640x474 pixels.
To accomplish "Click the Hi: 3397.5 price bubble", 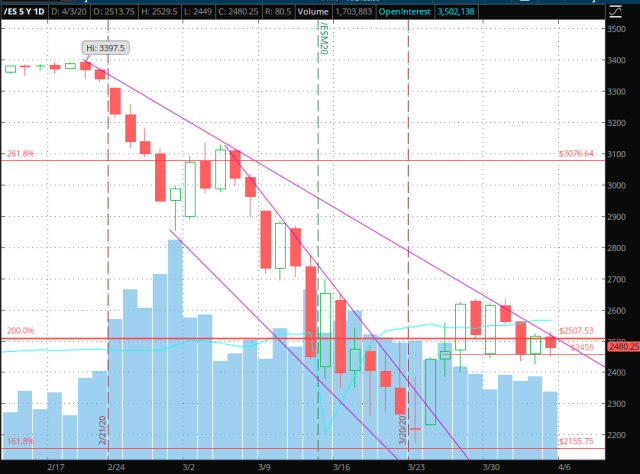I will coord(103,46).
